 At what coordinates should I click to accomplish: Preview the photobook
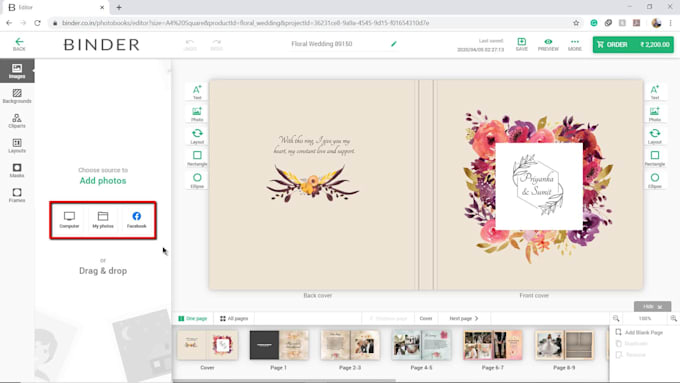[548, 44]
